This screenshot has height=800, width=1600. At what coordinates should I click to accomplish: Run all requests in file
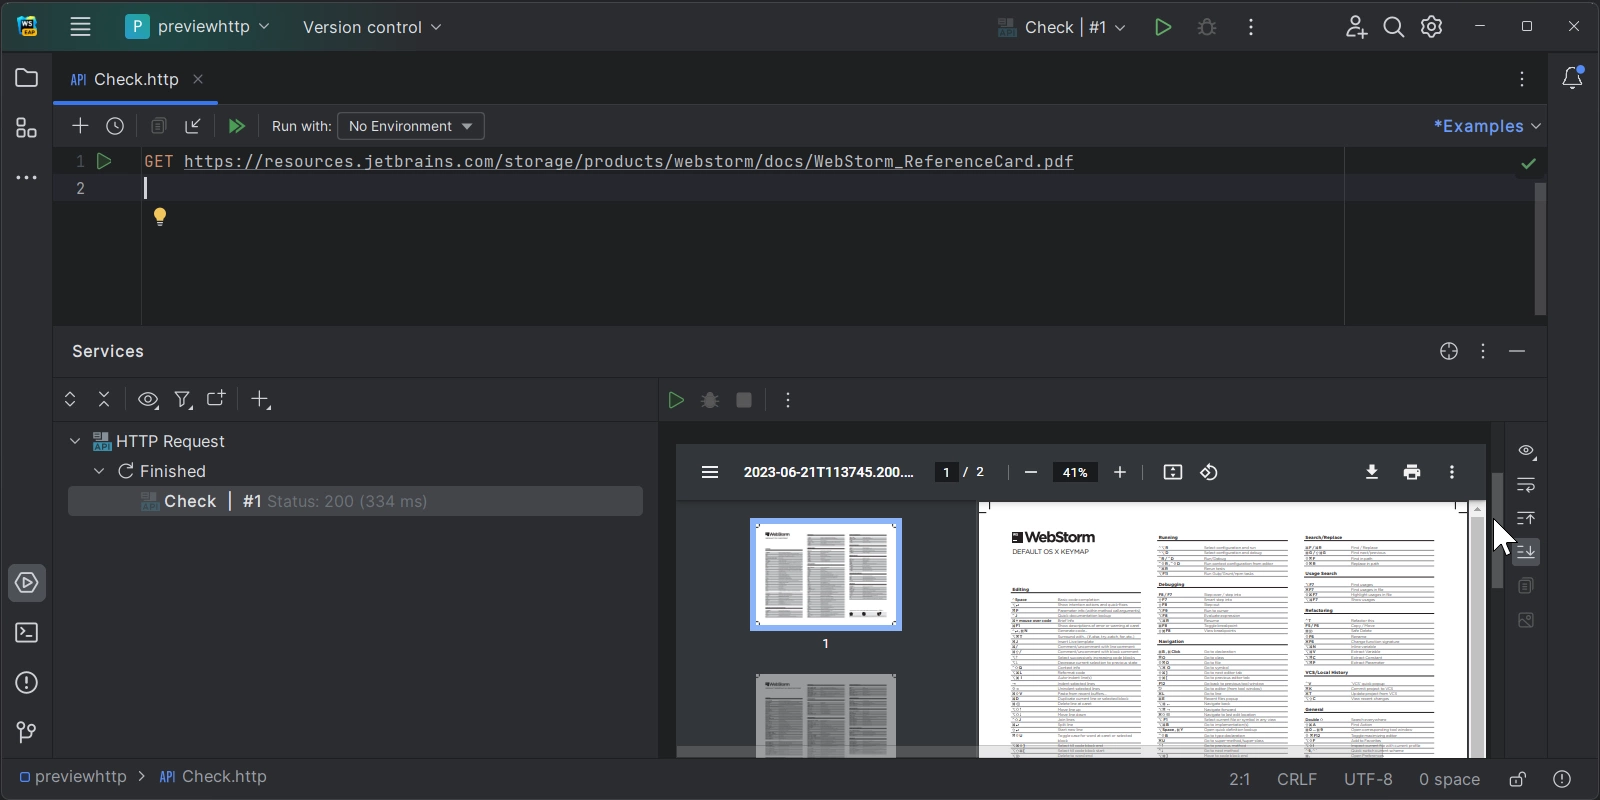[x=236, y=126]
